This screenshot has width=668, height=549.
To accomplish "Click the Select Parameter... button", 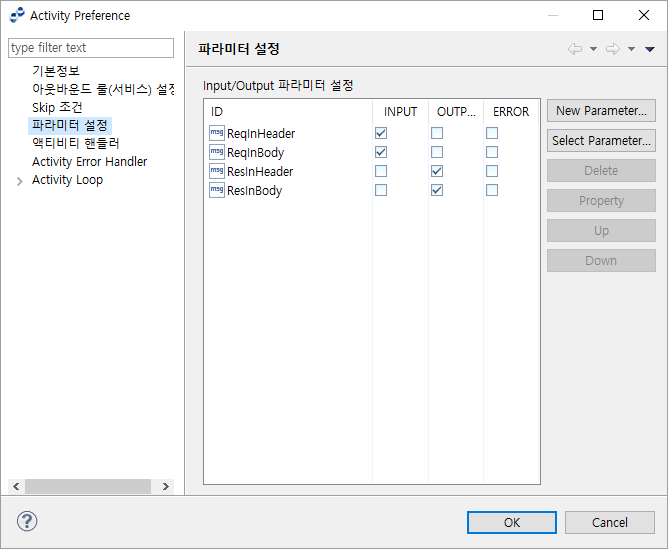I will point(601,141).
